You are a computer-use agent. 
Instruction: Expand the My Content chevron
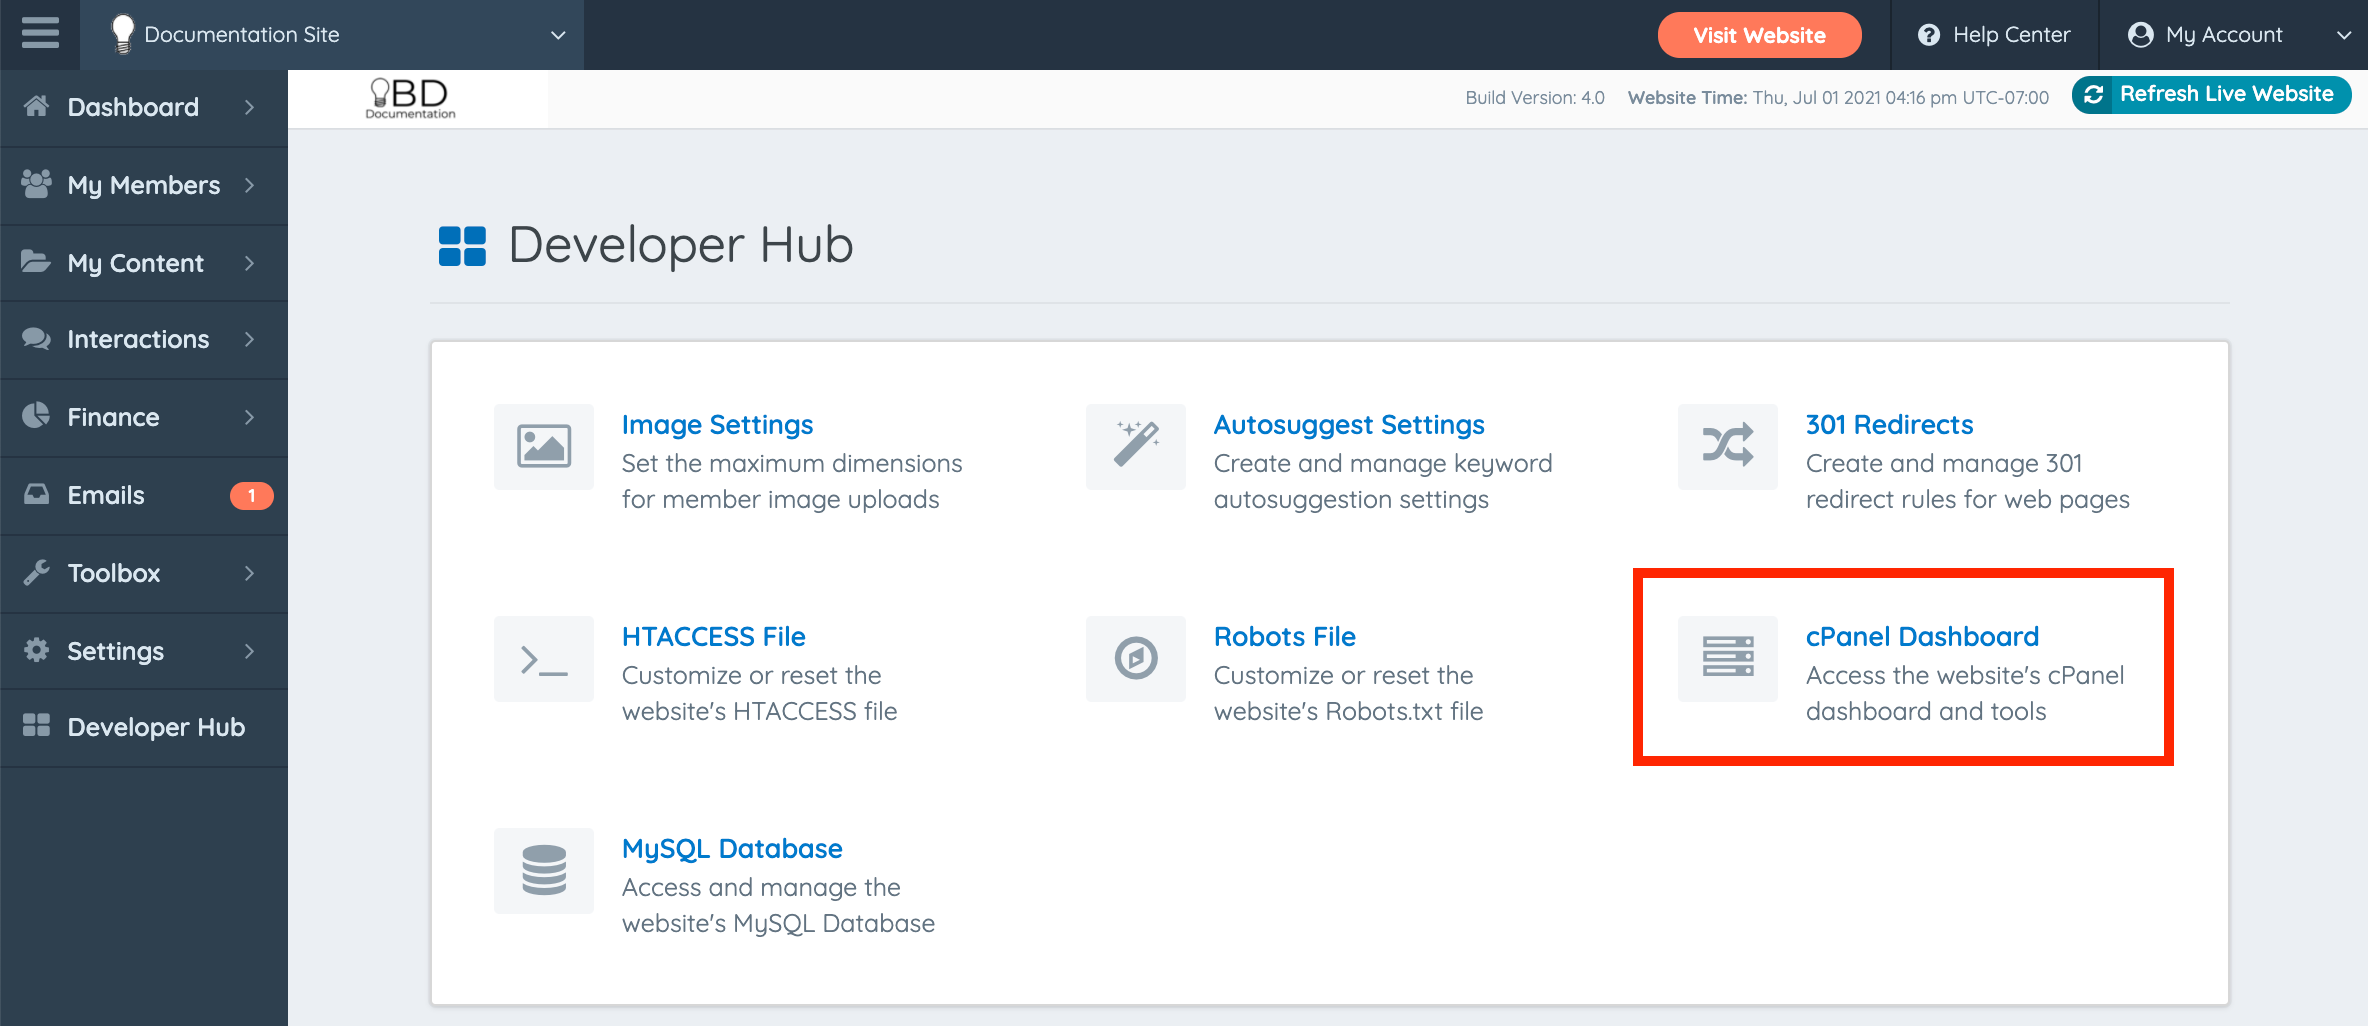click(x=250, y=263)
